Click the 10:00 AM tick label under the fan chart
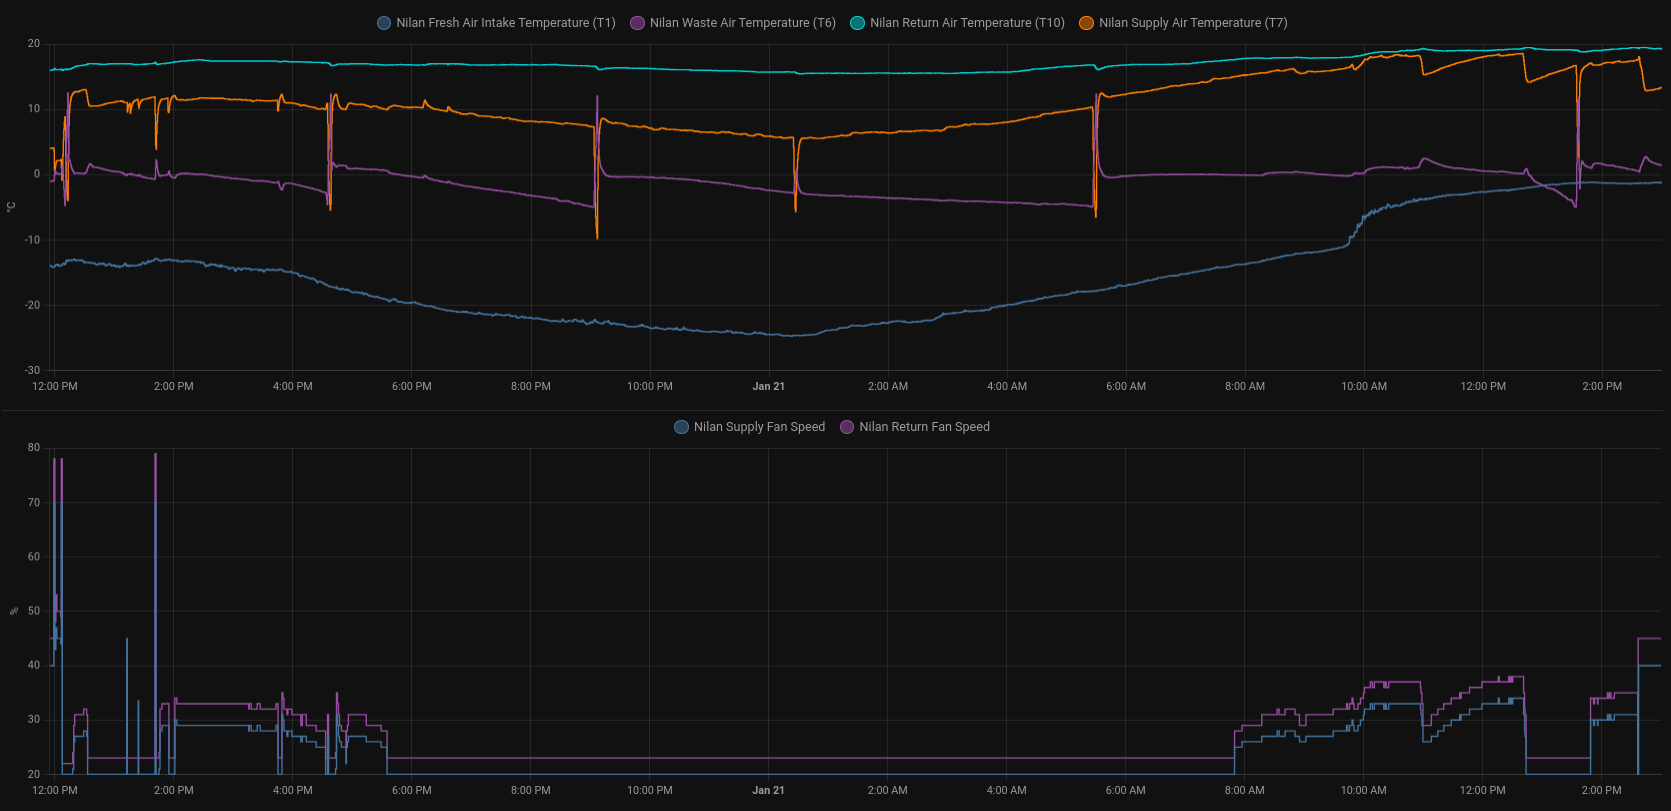The height and width of the screenshot is (811, 1671). click(x=1363, y=790)
